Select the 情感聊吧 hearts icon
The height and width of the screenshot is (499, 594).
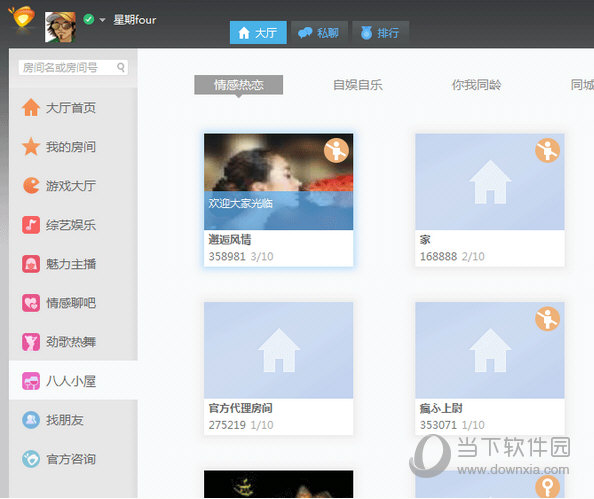31,303
